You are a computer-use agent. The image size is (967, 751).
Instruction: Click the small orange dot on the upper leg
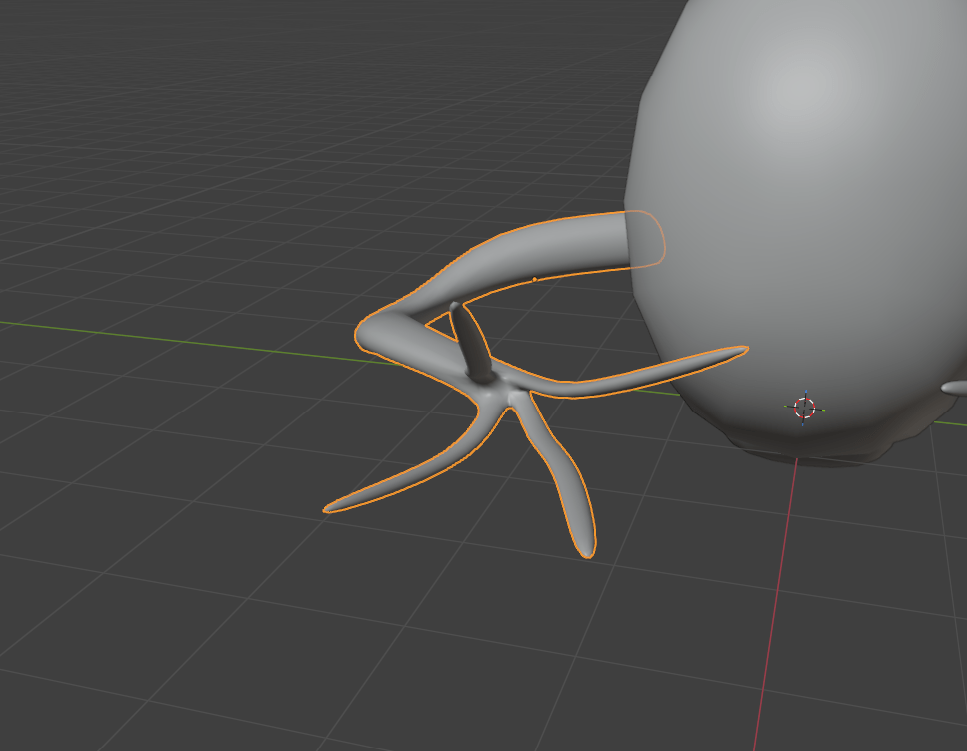(x=534, y=279)
